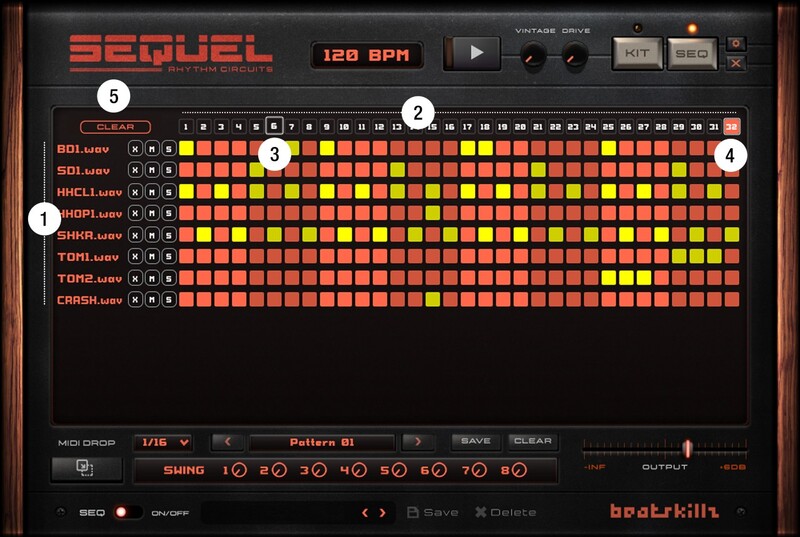800x537 pixels.
Task: Select step number 17
Action: coord(467,126)
